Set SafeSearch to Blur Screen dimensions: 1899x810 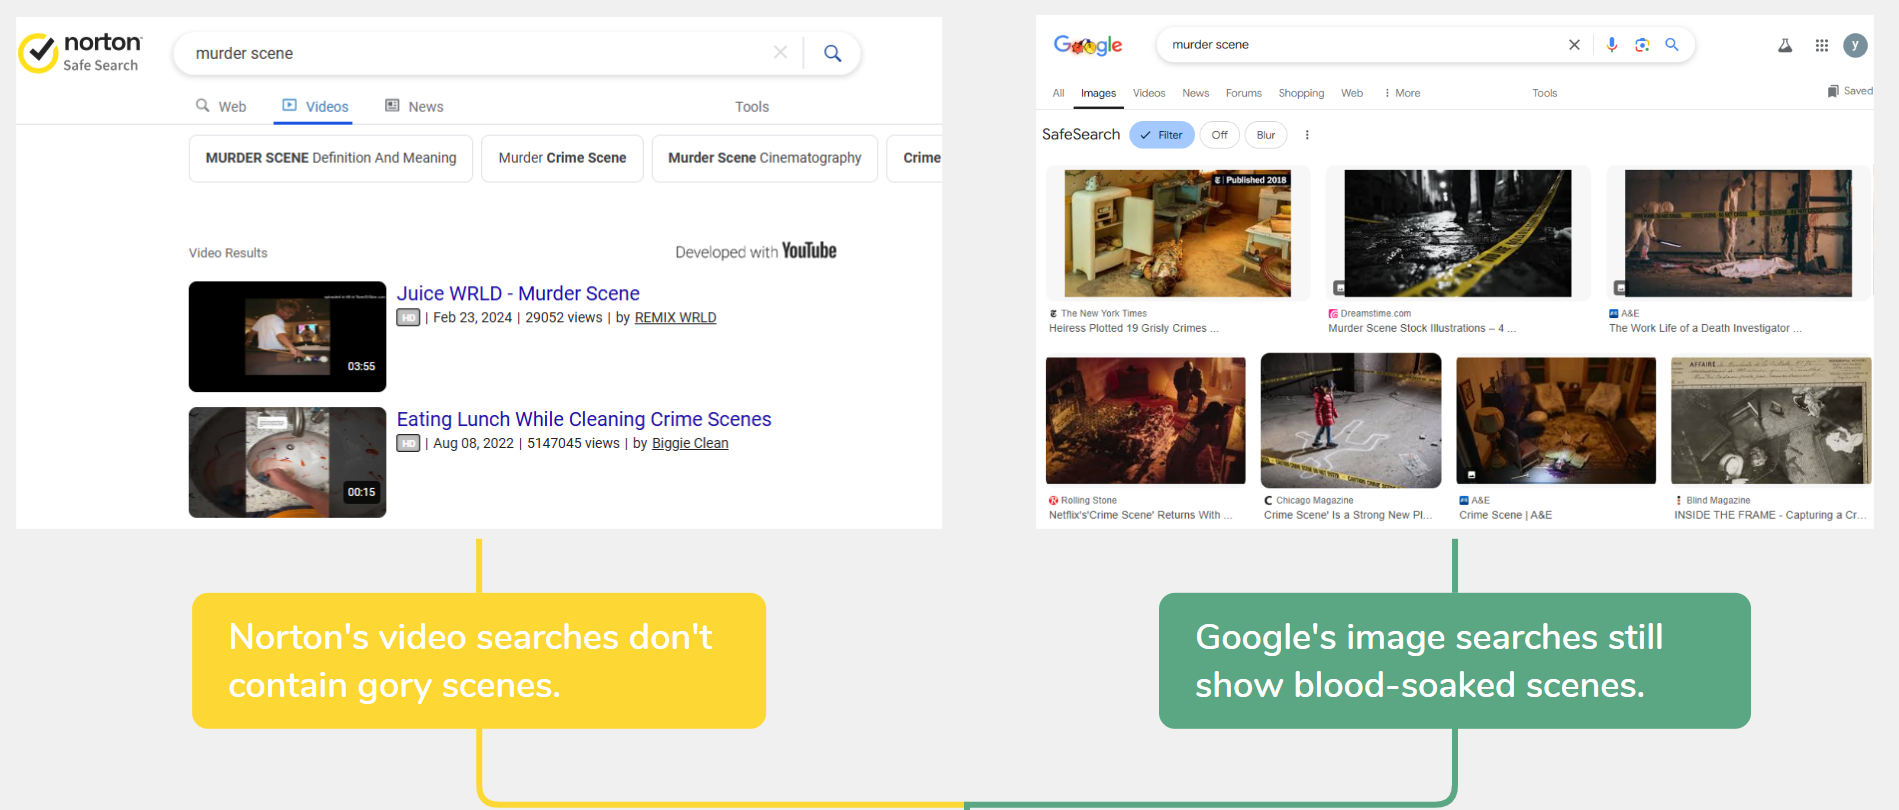pos(1266,135)
